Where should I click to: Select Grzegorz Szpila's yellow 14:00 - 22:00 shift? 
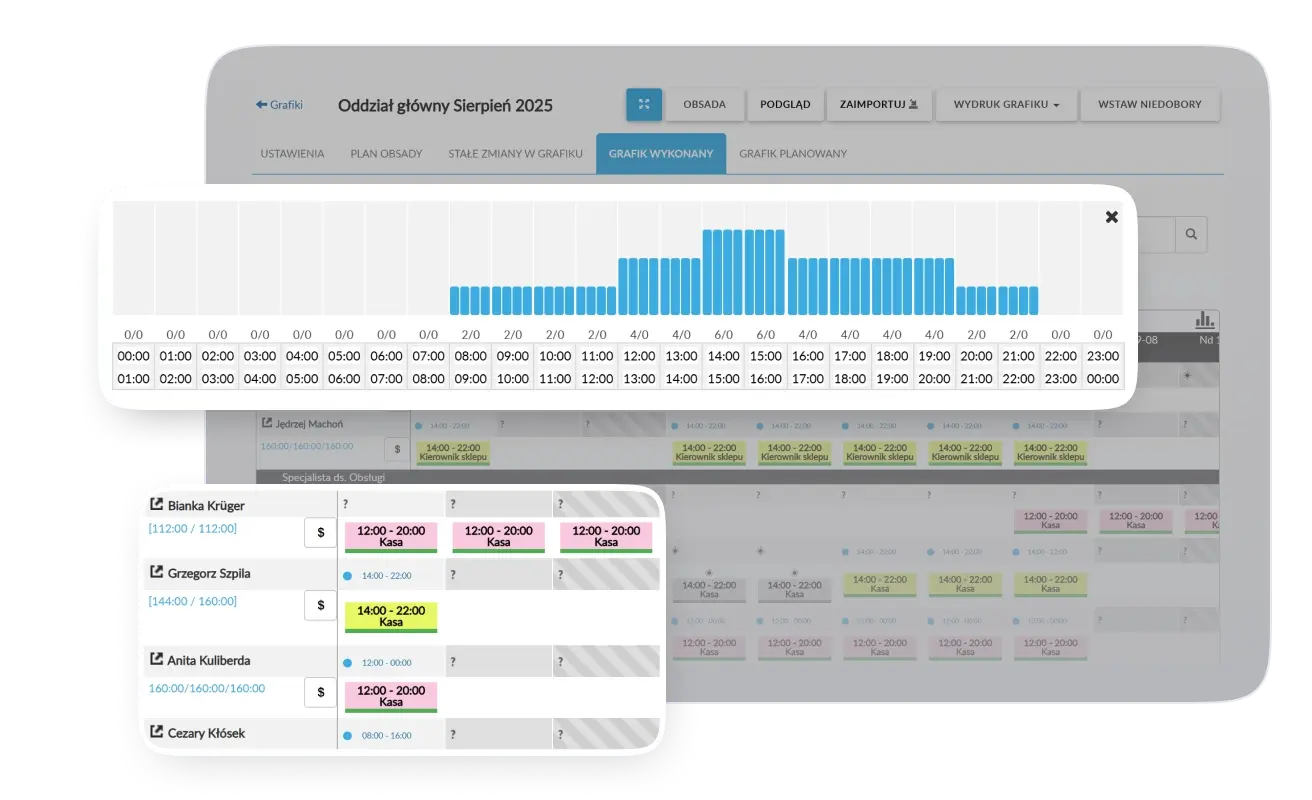391,616
